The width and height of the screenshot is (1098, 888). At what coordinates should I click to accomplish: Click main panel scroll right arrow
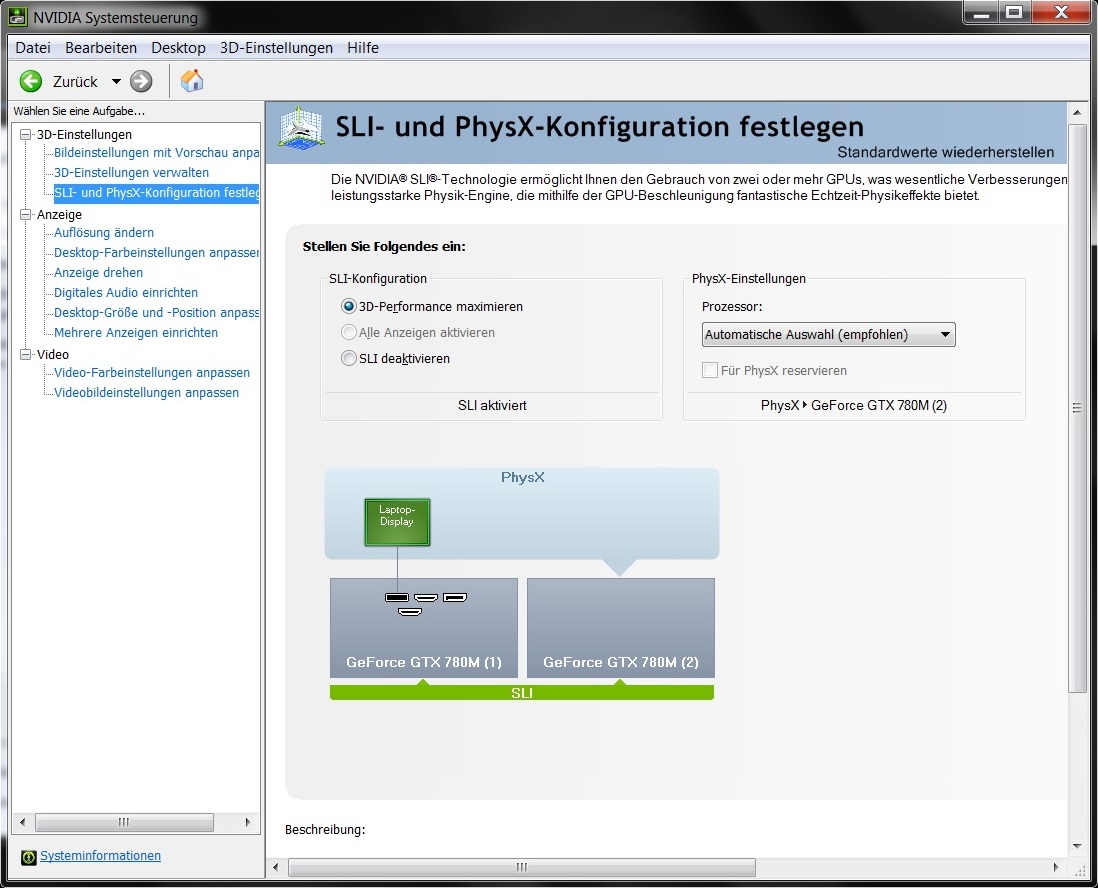(1056, 867)
